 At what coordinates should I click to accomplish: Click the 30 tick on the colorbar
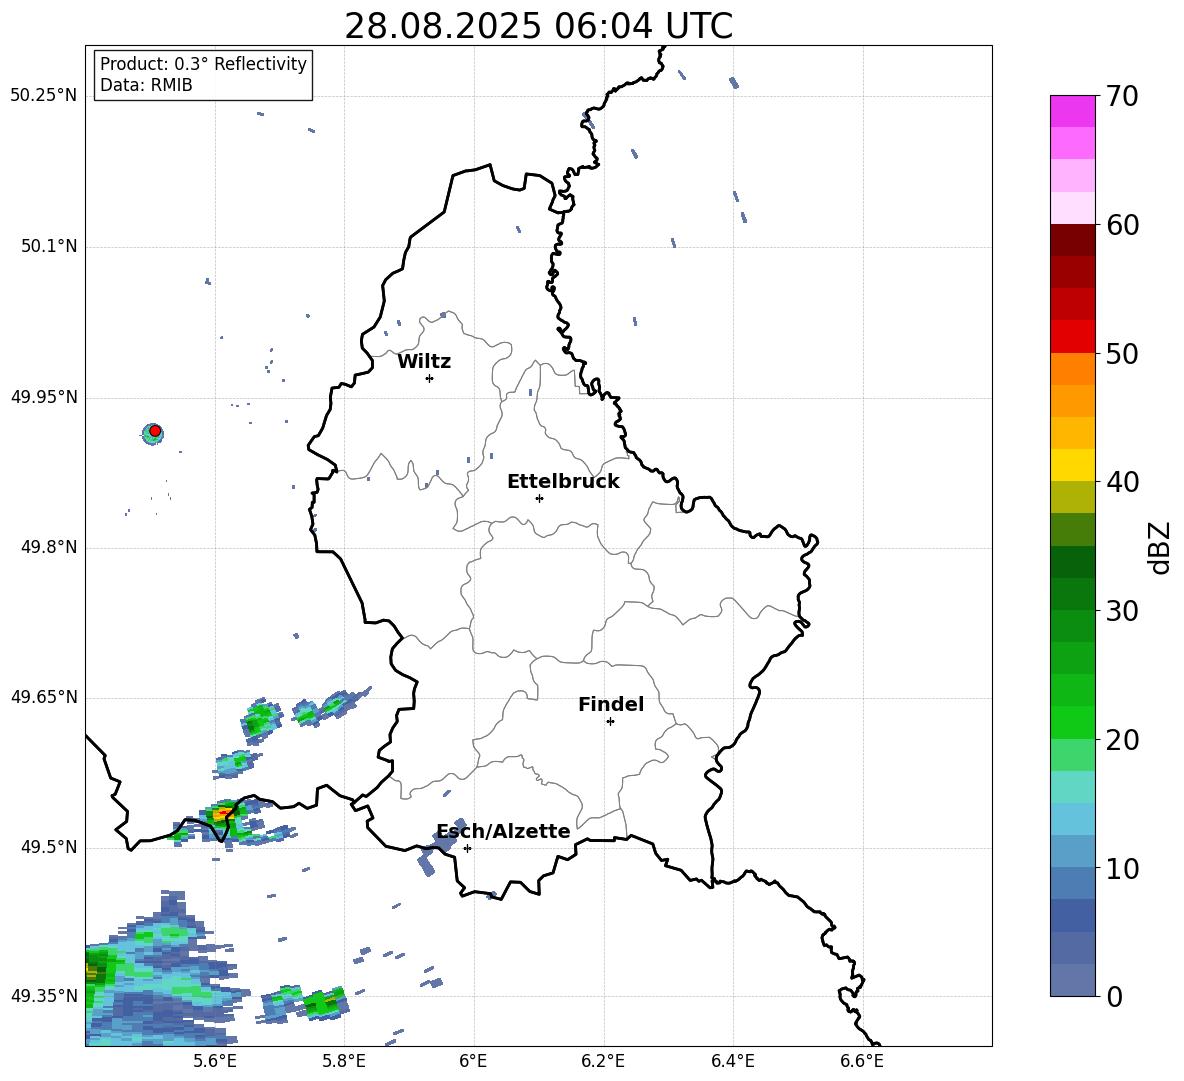tap(1122, 611)
